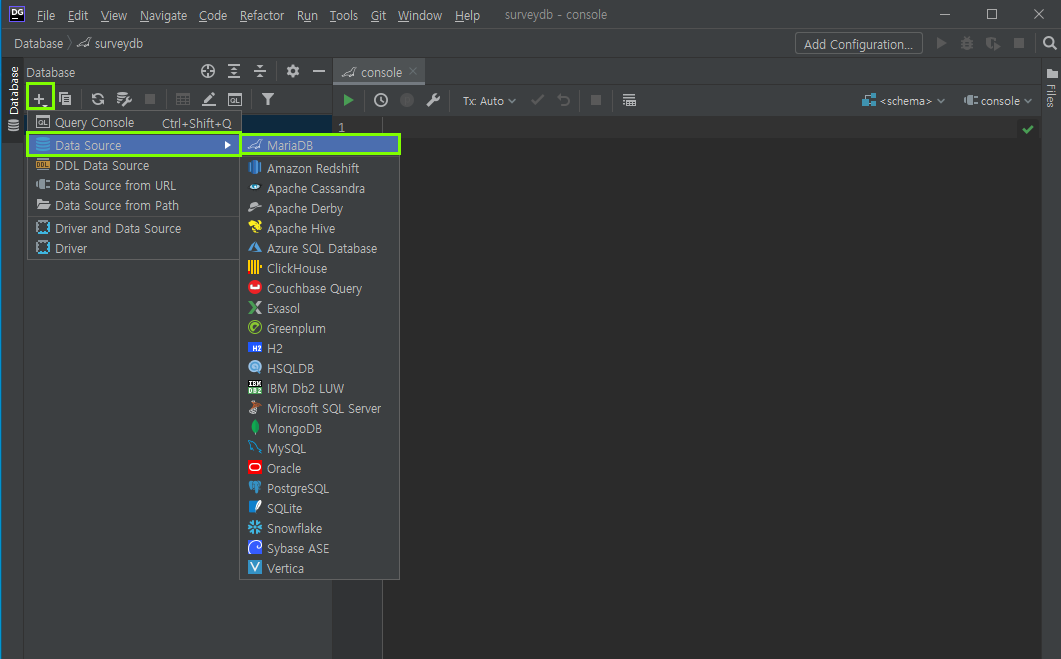
Task: Click the Commit checkmark icon
Action: (x=537, y=100)
